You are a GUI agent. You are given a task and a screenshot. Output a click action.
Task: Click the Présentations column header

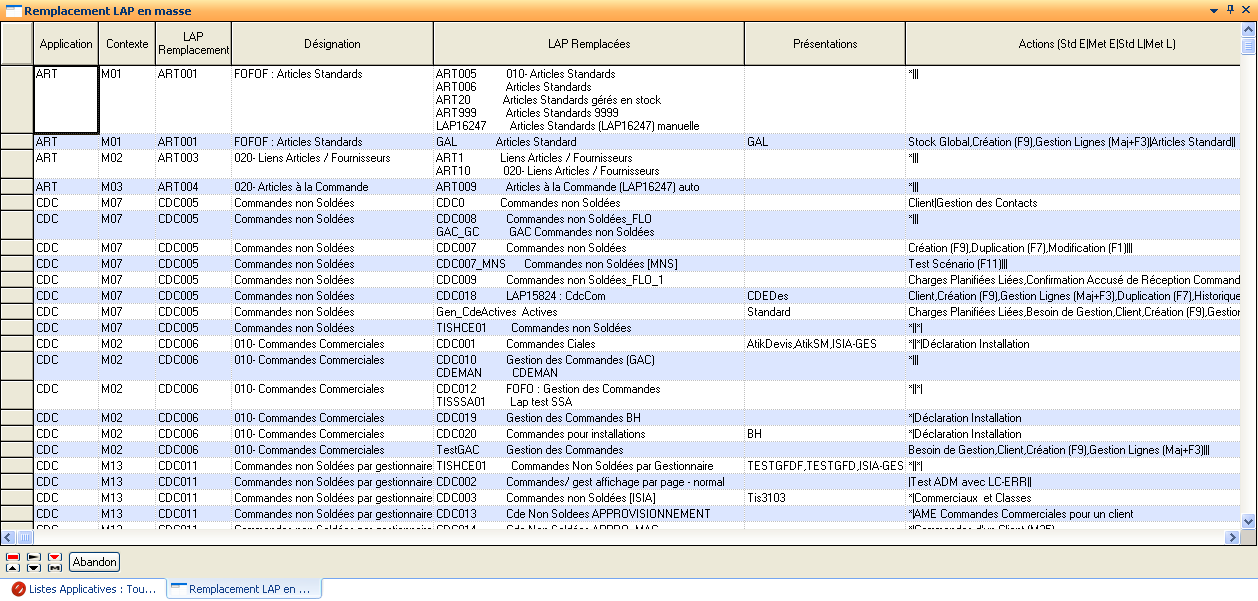coord(824,44)
